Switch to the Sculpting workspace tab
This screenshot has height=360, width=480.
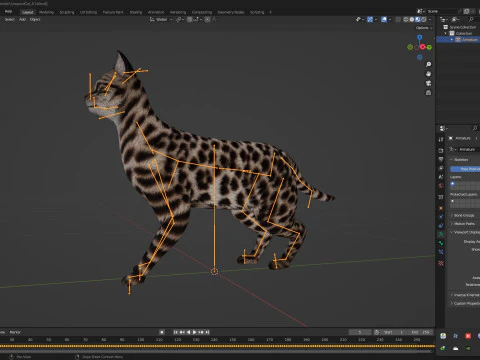[x=67, y=12]
